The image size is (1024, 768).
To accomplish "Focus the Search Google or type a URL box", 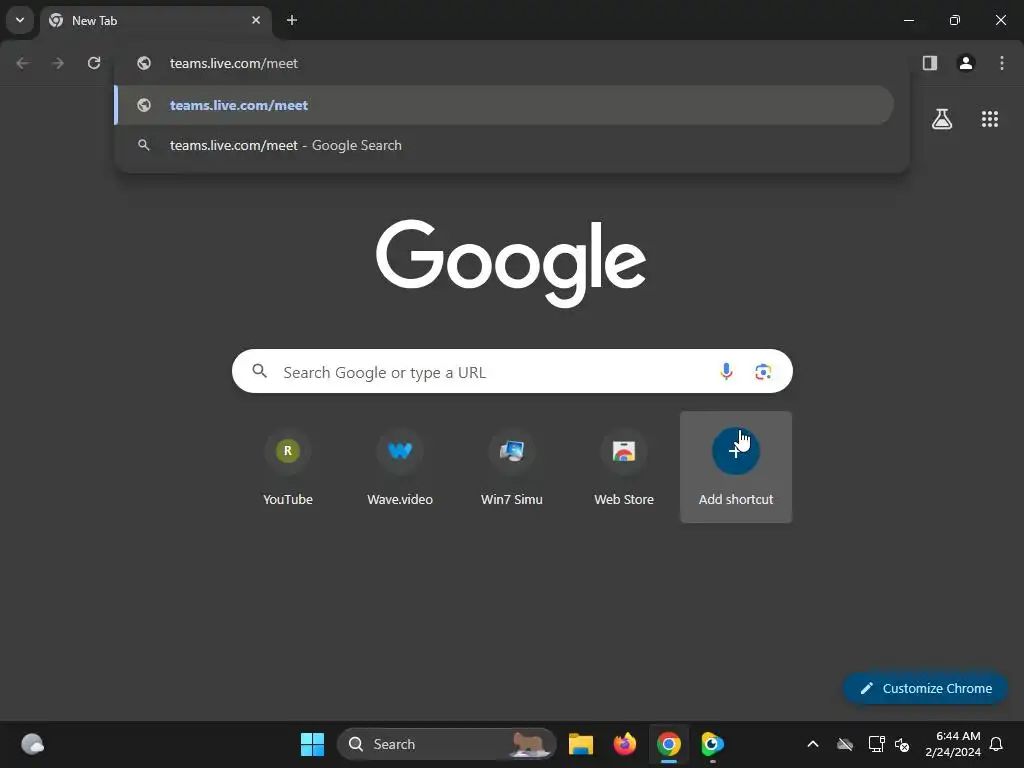I will pyautogui.click(x=513, y=372).
